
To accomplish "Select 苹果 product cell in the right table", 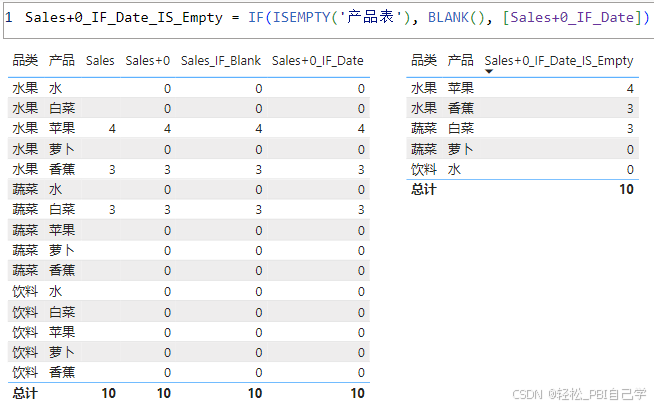I will pos(460,88).
